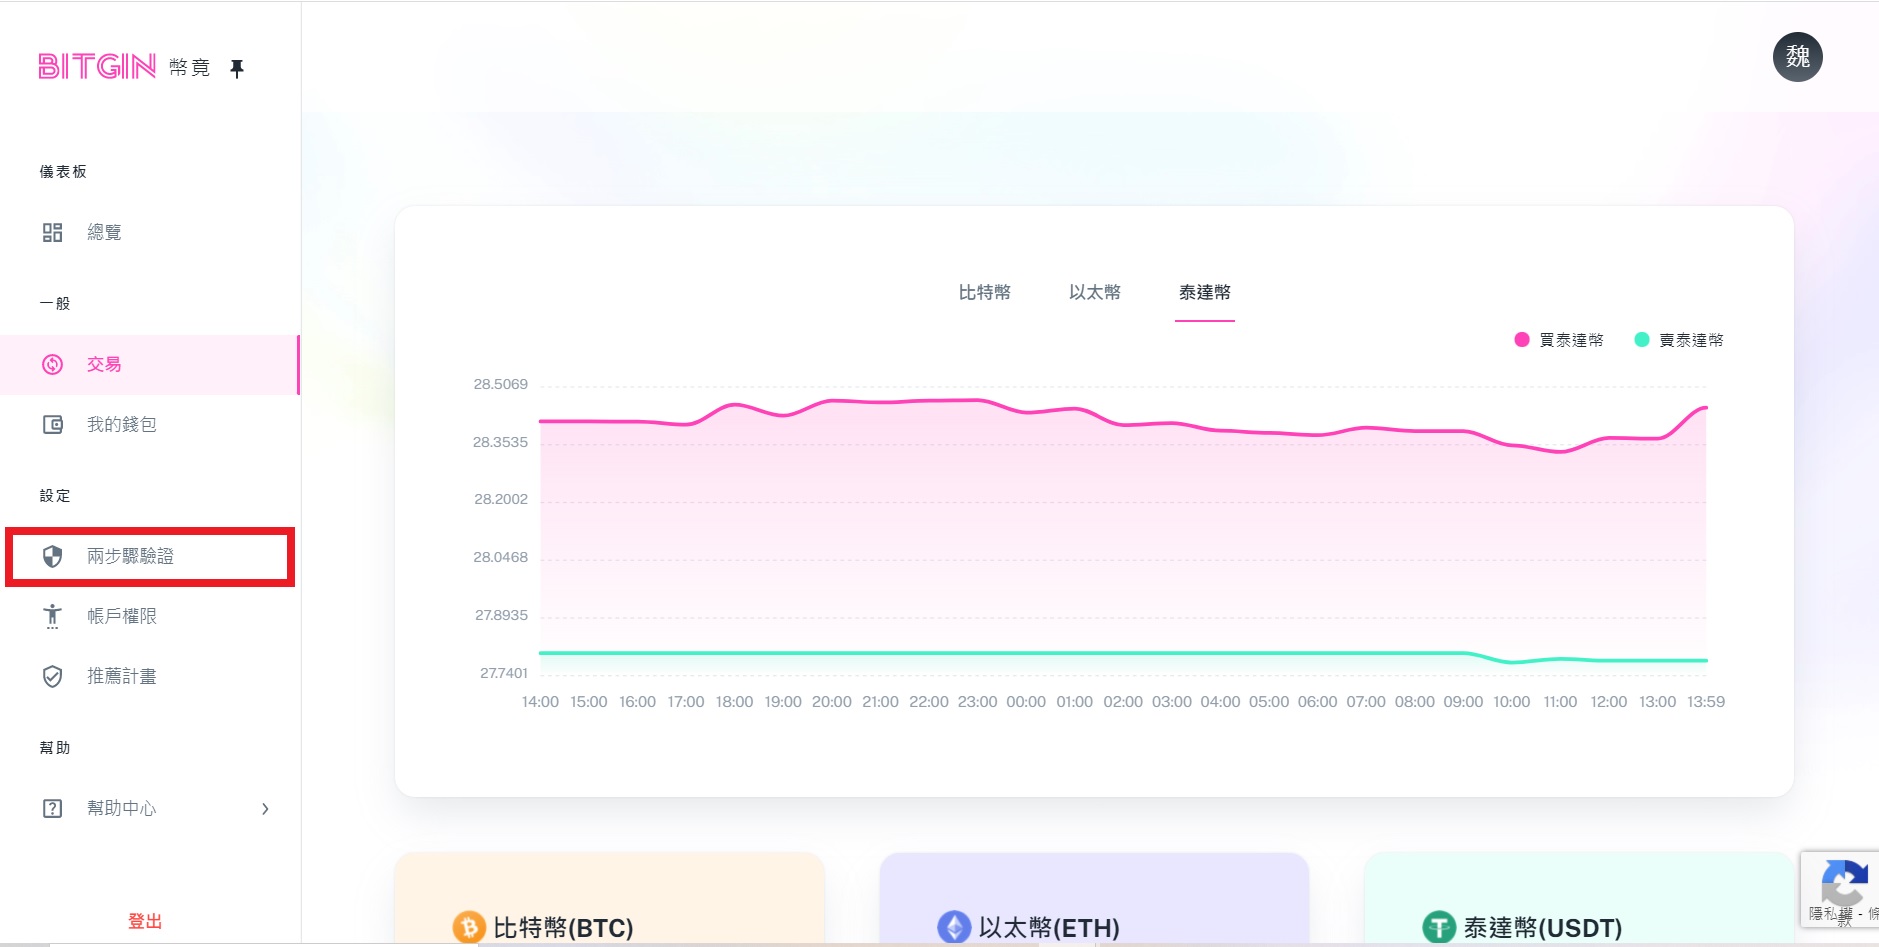
Task: Click the pink 買泰達幣 legend dot
Action: click(1522, 340)
